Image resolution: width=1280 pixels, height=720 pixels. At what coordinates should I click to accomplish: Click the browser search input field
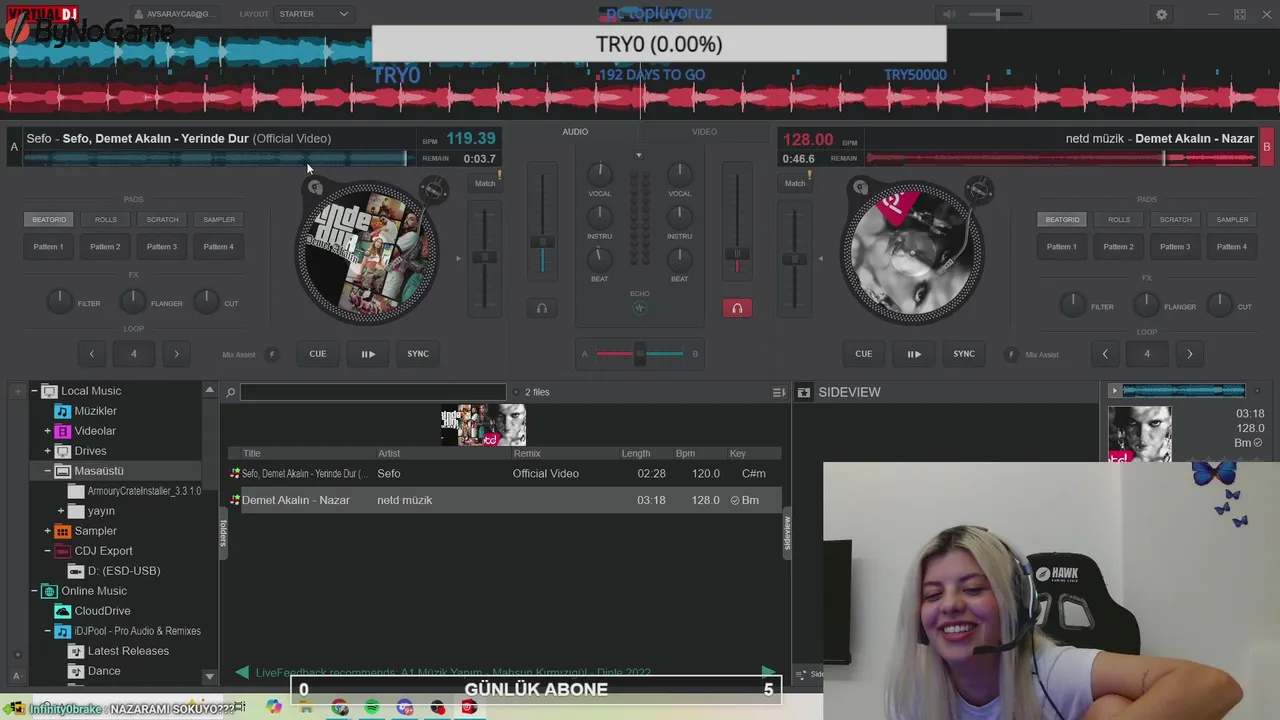[373, 392]
